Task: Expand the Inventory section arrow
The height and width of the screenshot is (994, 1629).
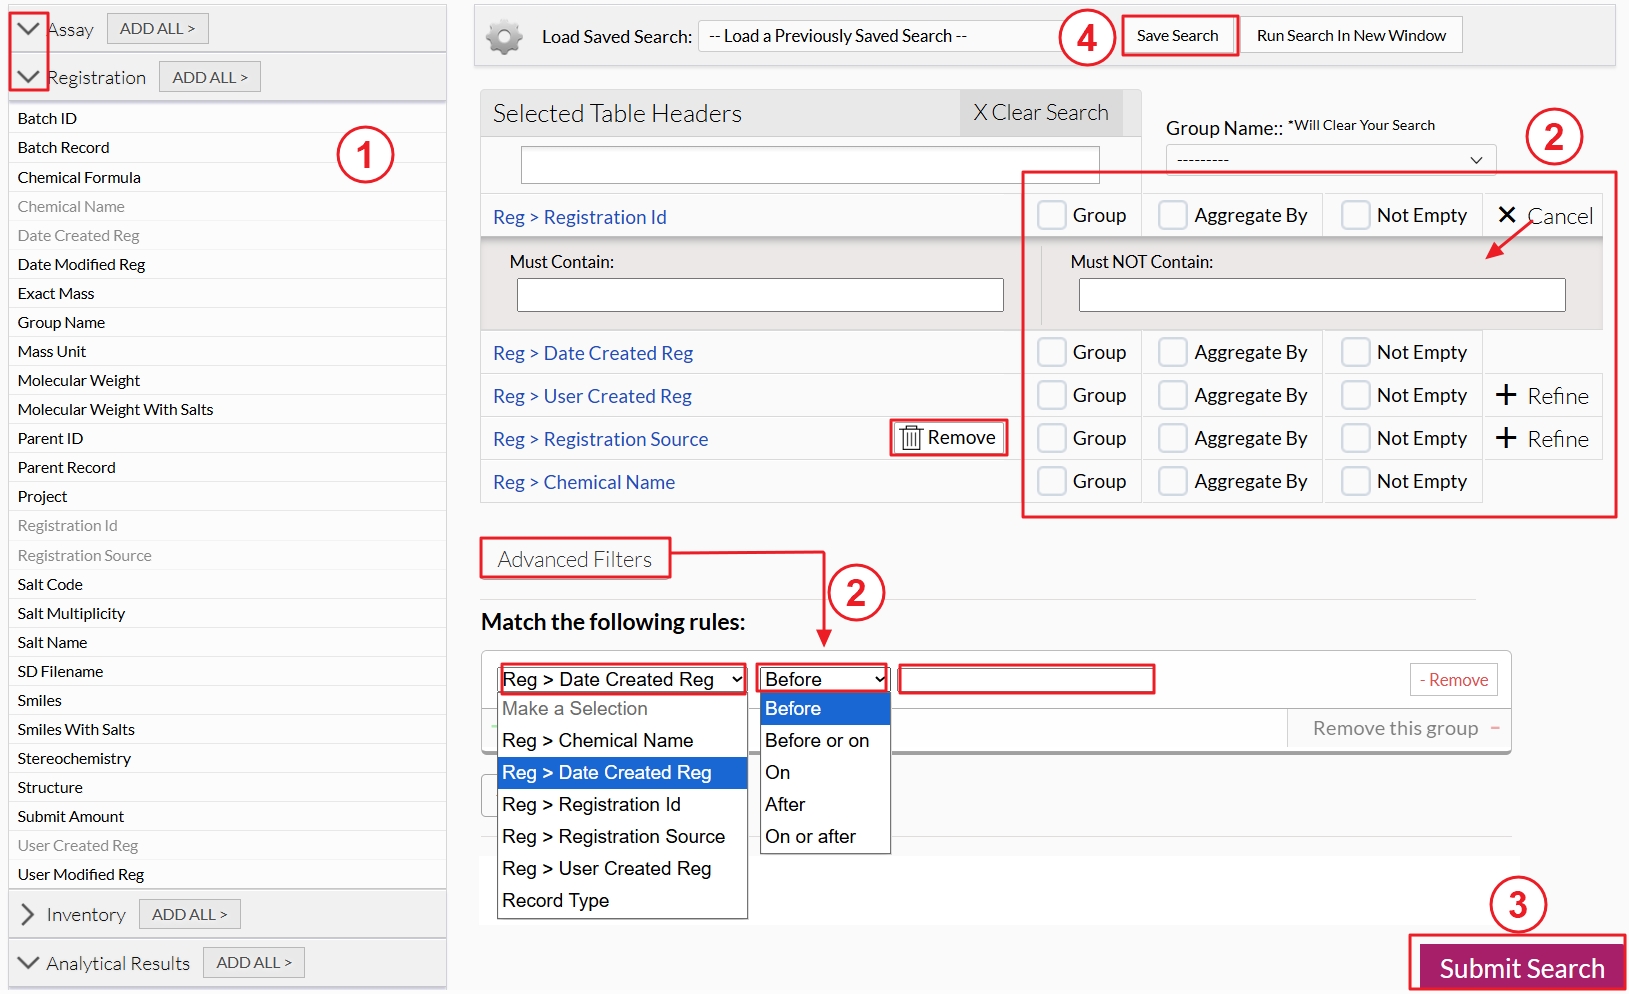Action: (28, 915)
